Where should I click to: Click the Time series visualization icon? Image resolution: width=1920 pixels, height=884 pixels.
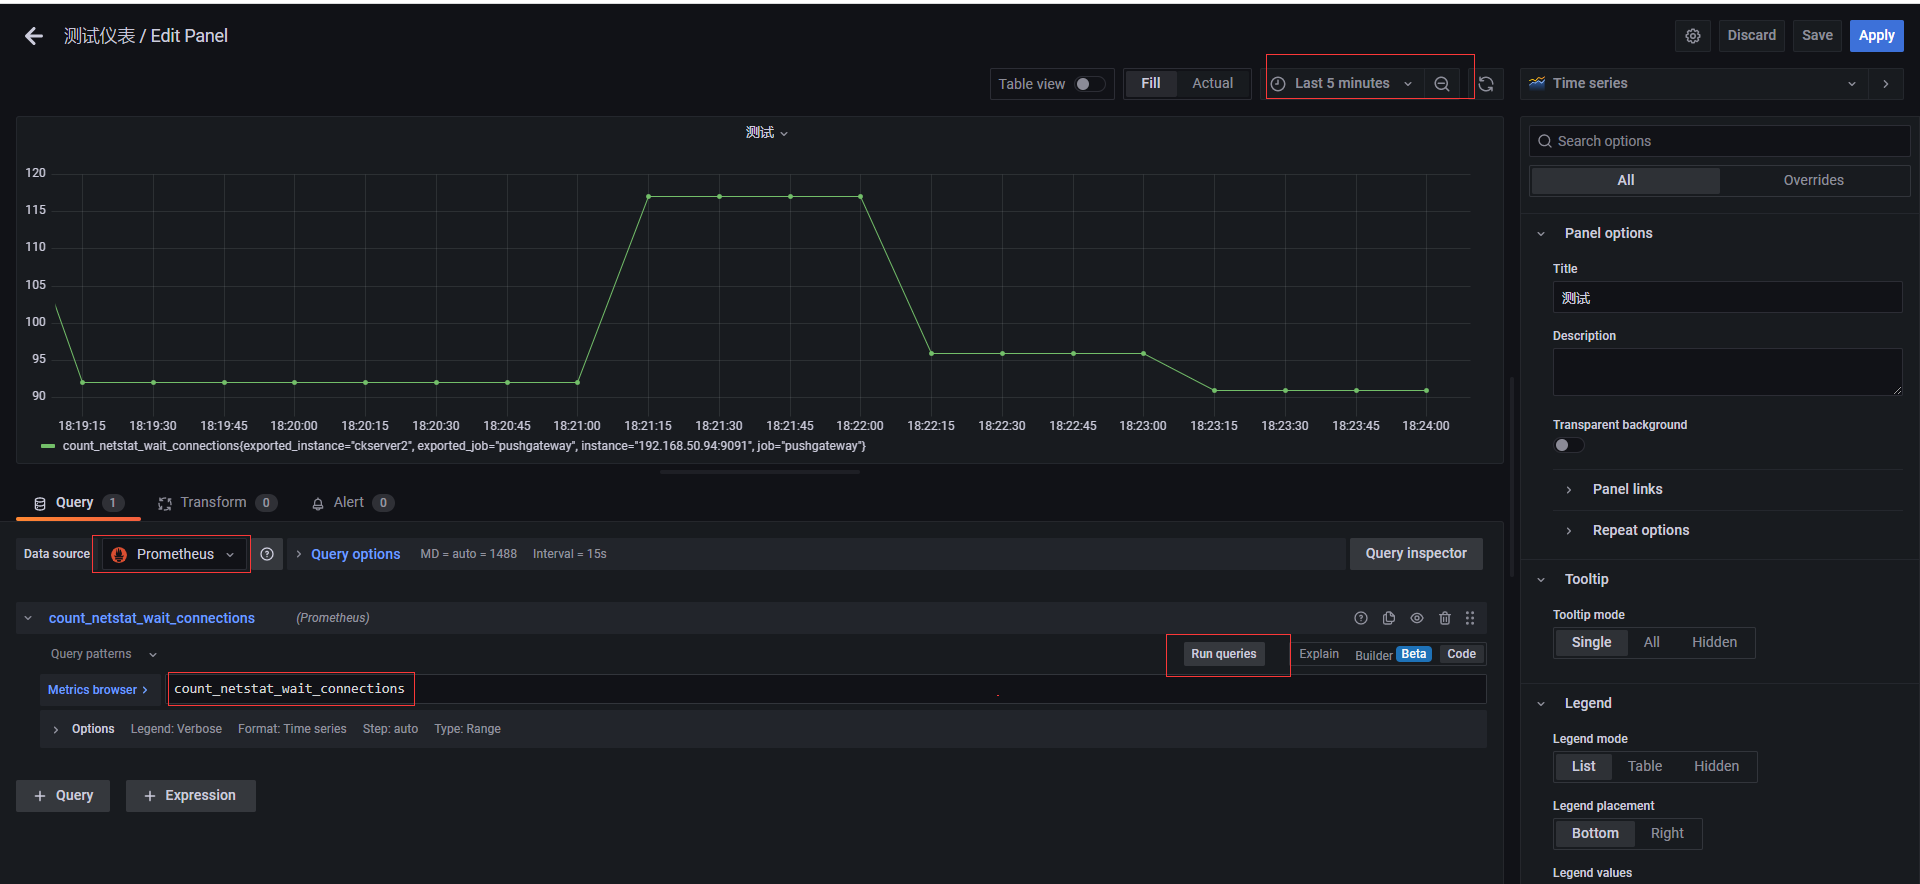(x=1537, y=83)
